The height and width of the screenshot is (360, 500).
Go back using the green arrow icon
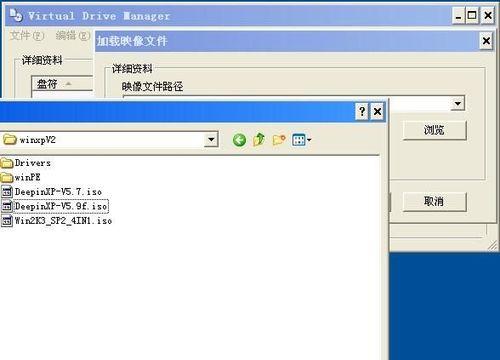239,140
